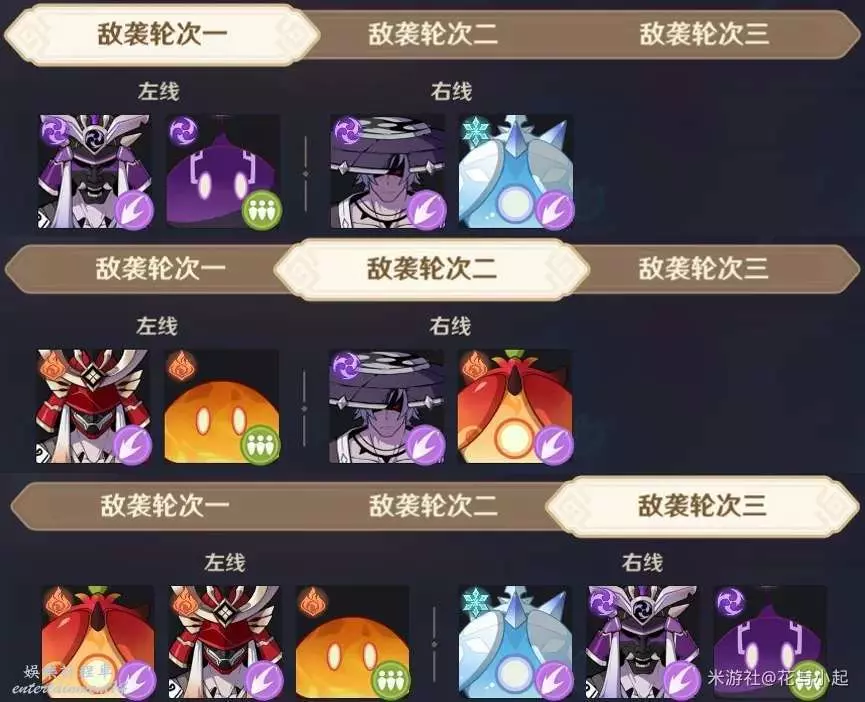Screen dimensions: 865x702
Task: Select 敌袭轮次二 tab in bottom bar
Action: pyautogui.click(x=433, y=505)
